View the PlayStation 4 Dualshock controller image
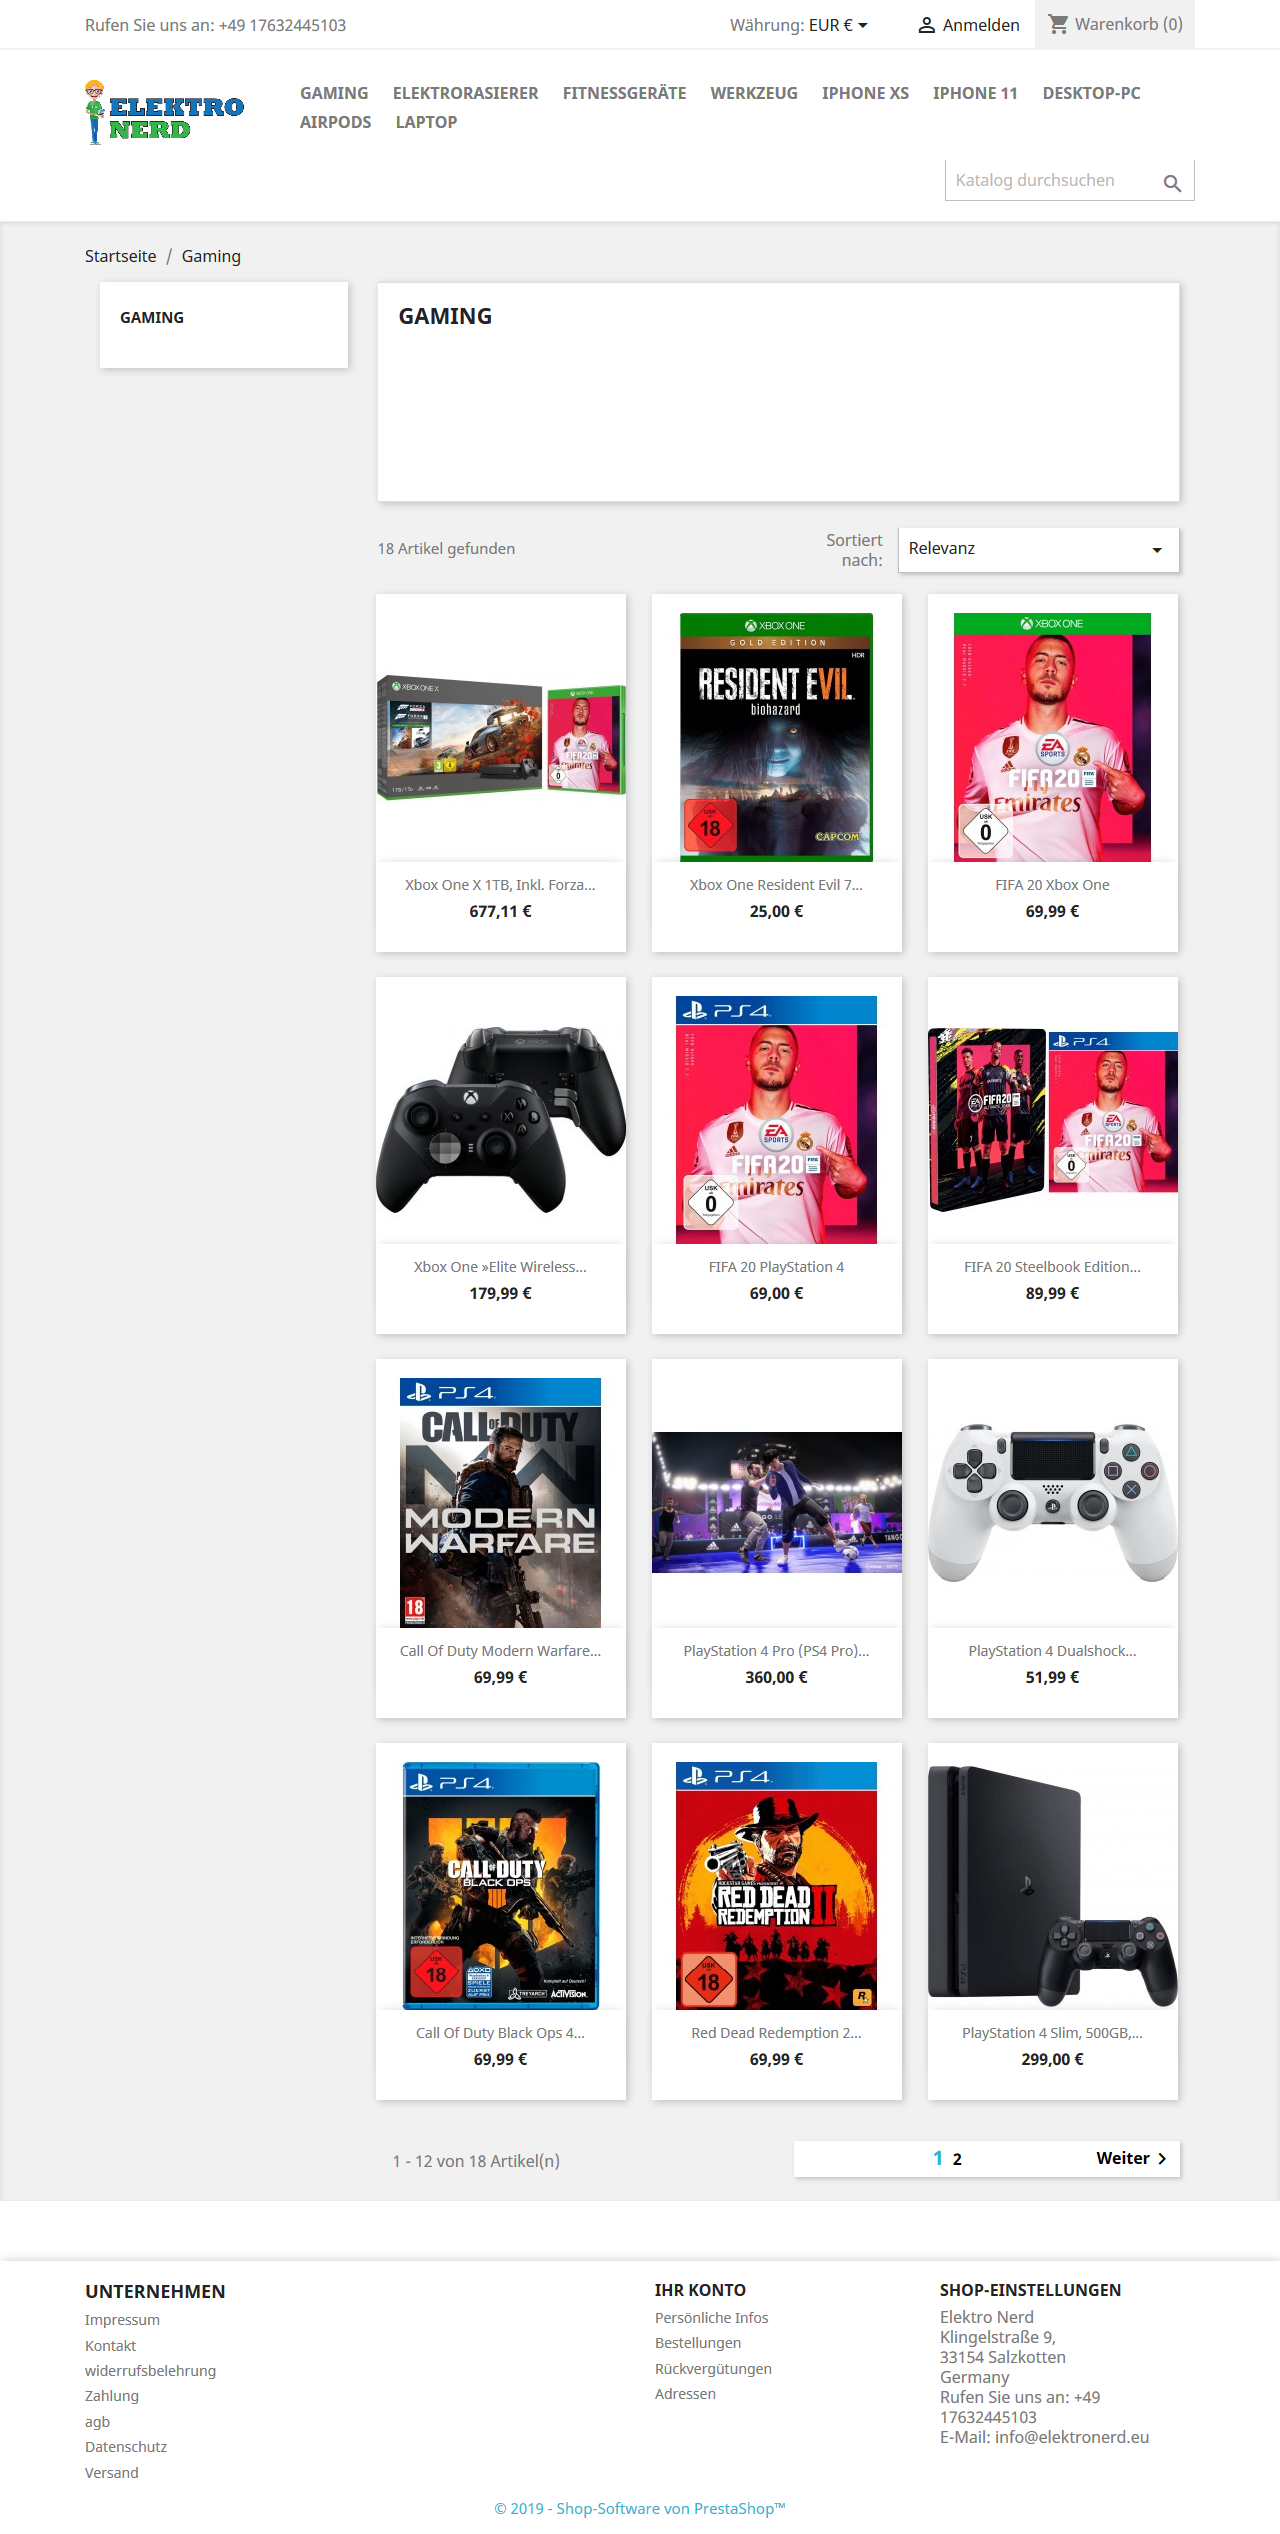The height and width of the screenshot is (2534, 1280). click(x=1052, y=1502)
